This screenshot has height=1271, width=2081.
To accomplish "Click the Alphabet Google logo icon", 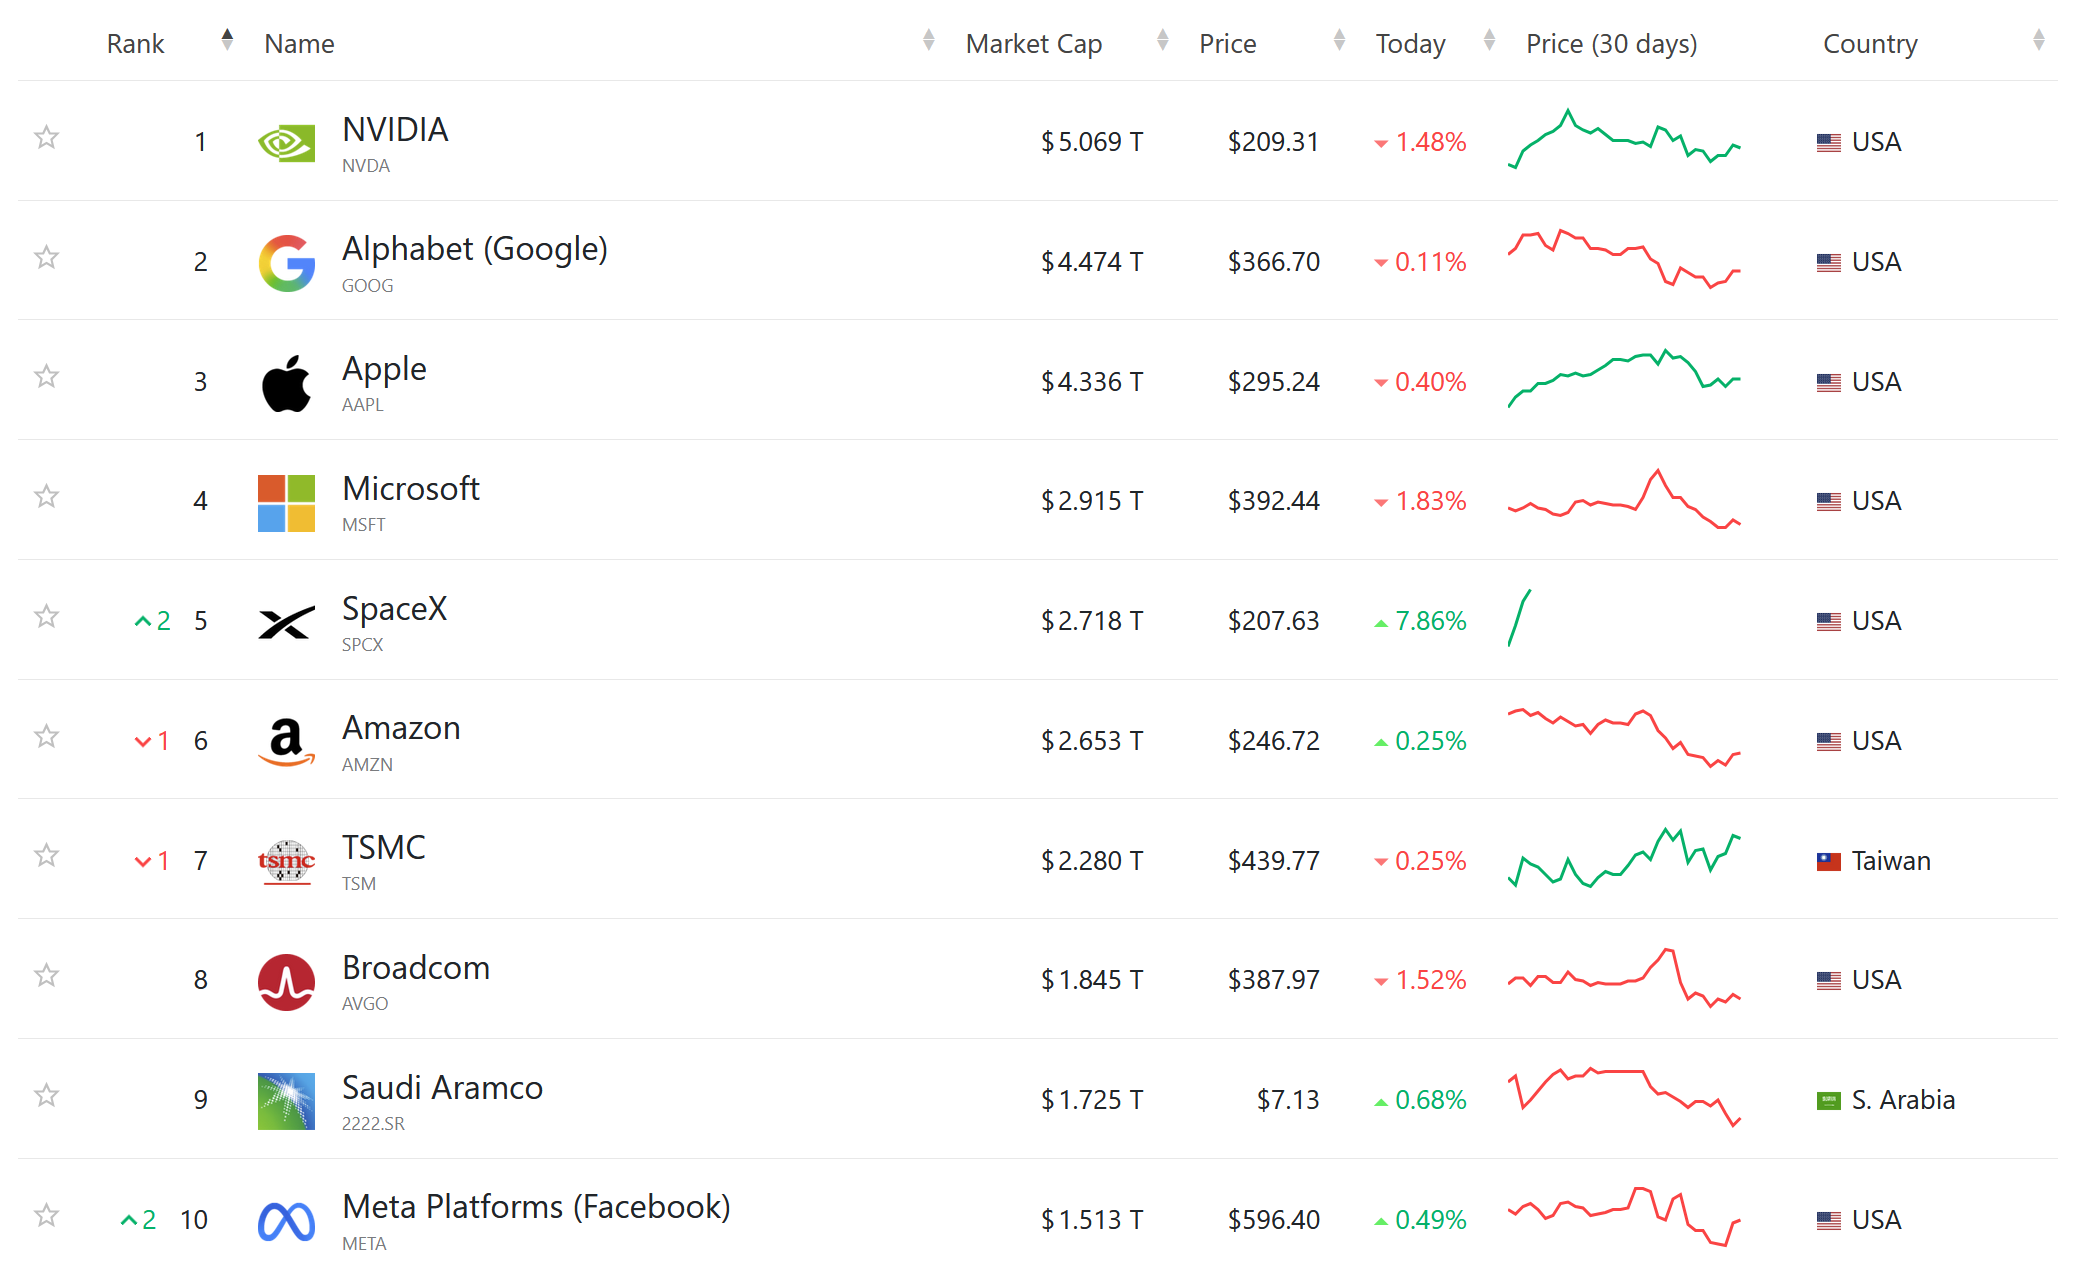I will [286, 263].
